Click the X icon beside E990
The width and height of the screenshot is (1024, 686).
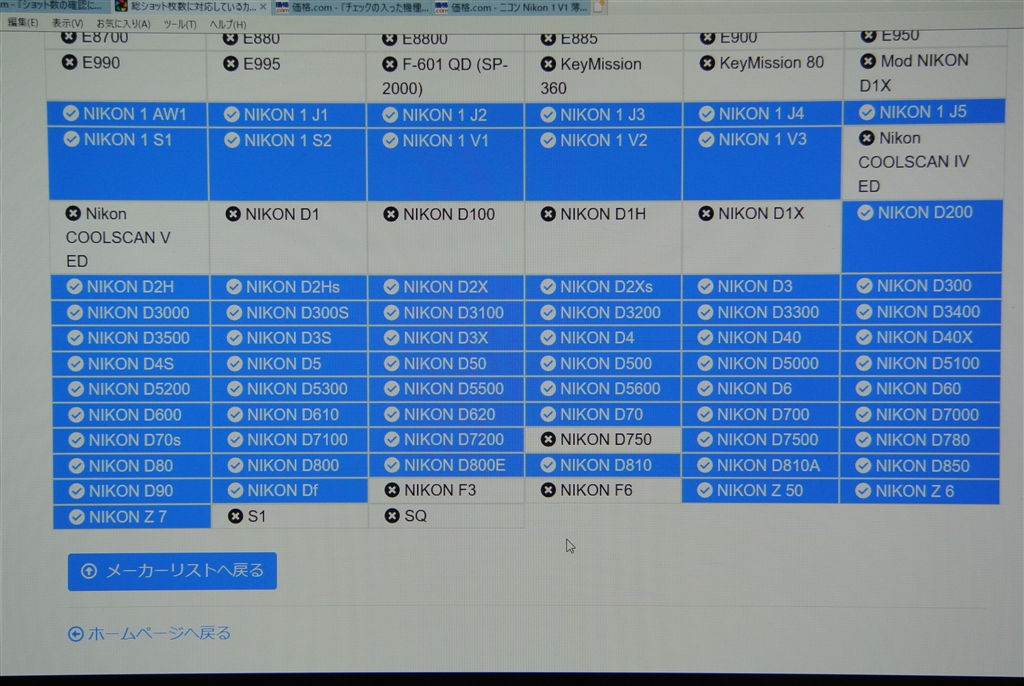pyautogui.click(x=69, y=62)
